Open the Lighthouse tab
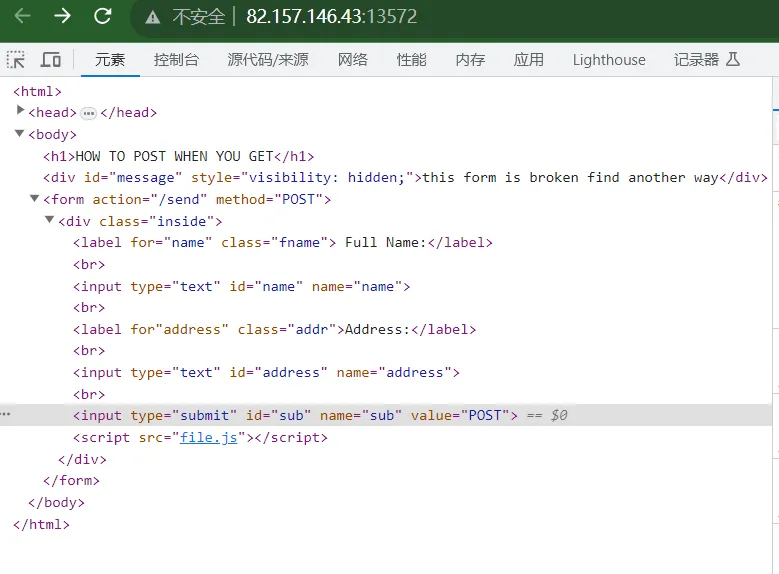This screenshot has height=574, width=779. click(609, 60)
